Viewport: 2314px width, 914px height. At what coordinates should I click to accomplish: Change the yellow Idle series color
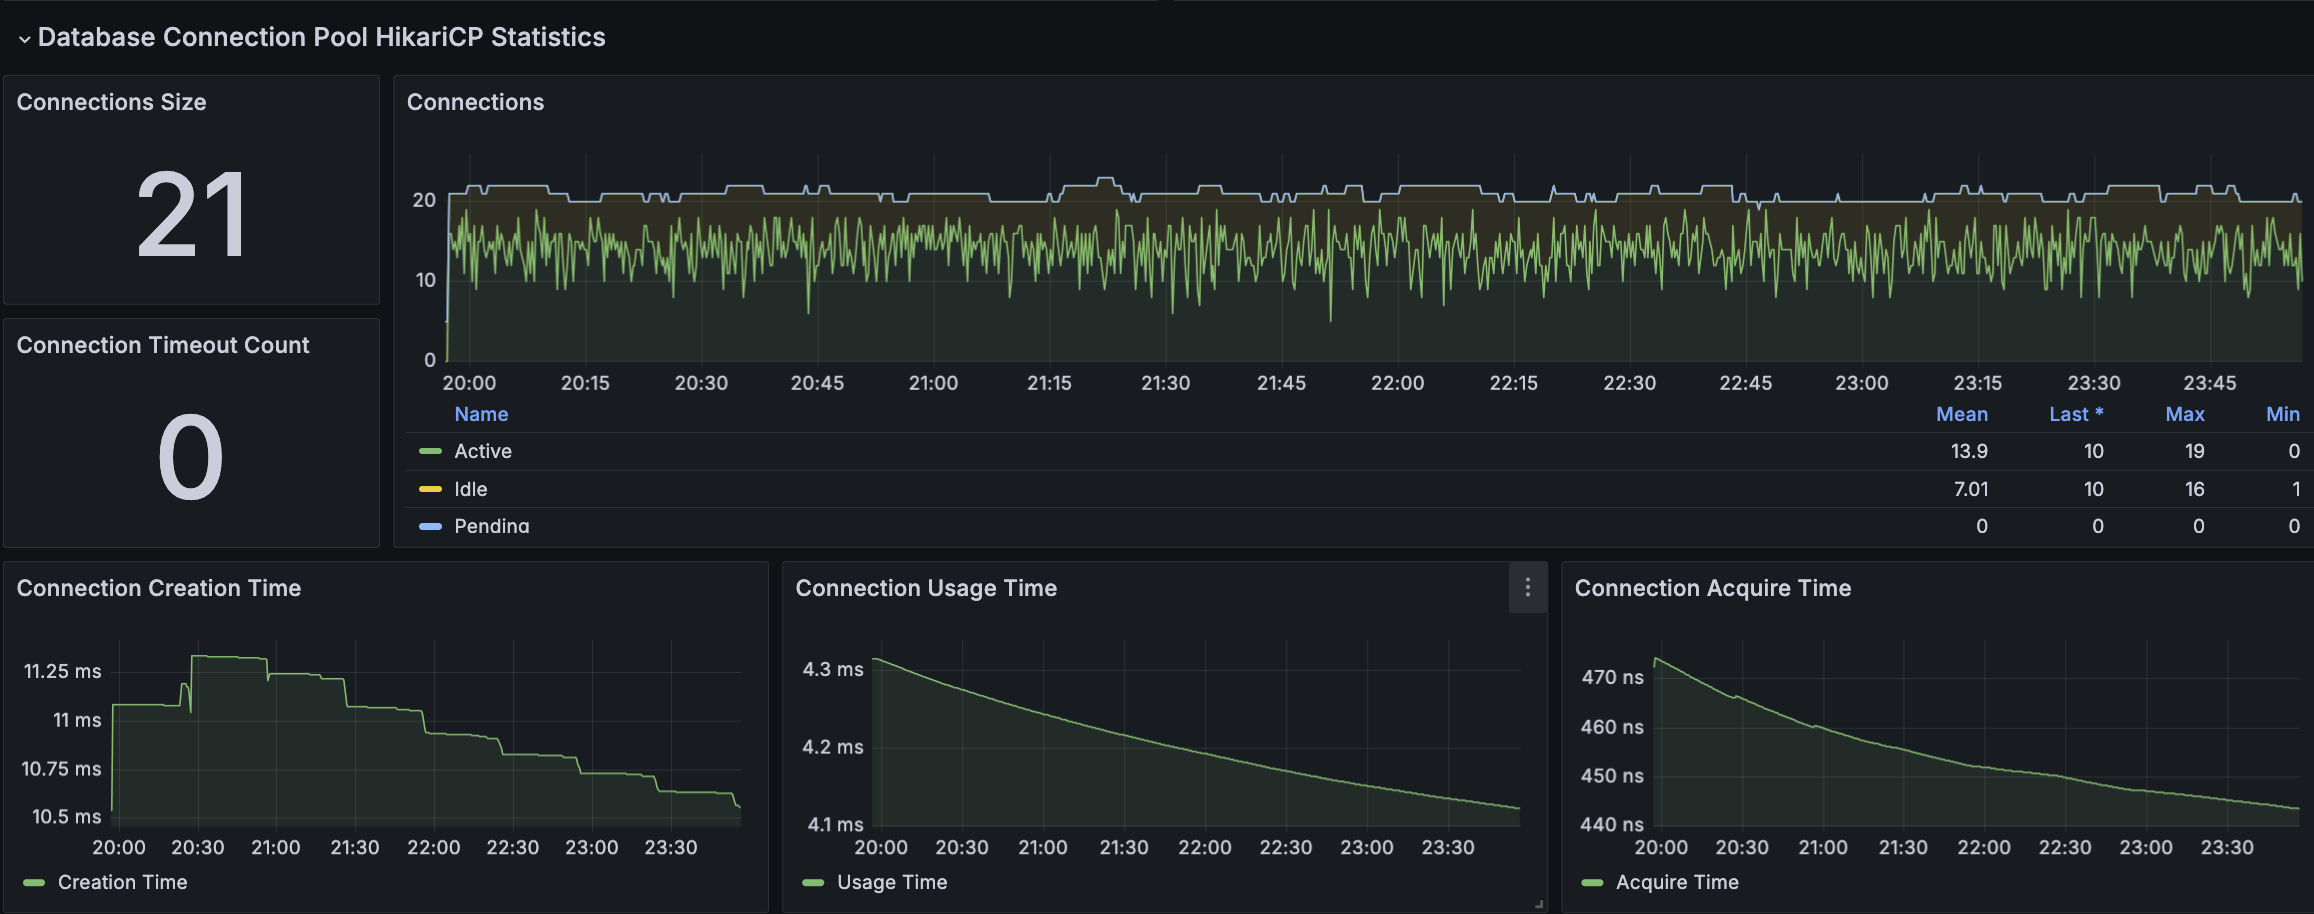pos(430,489)
